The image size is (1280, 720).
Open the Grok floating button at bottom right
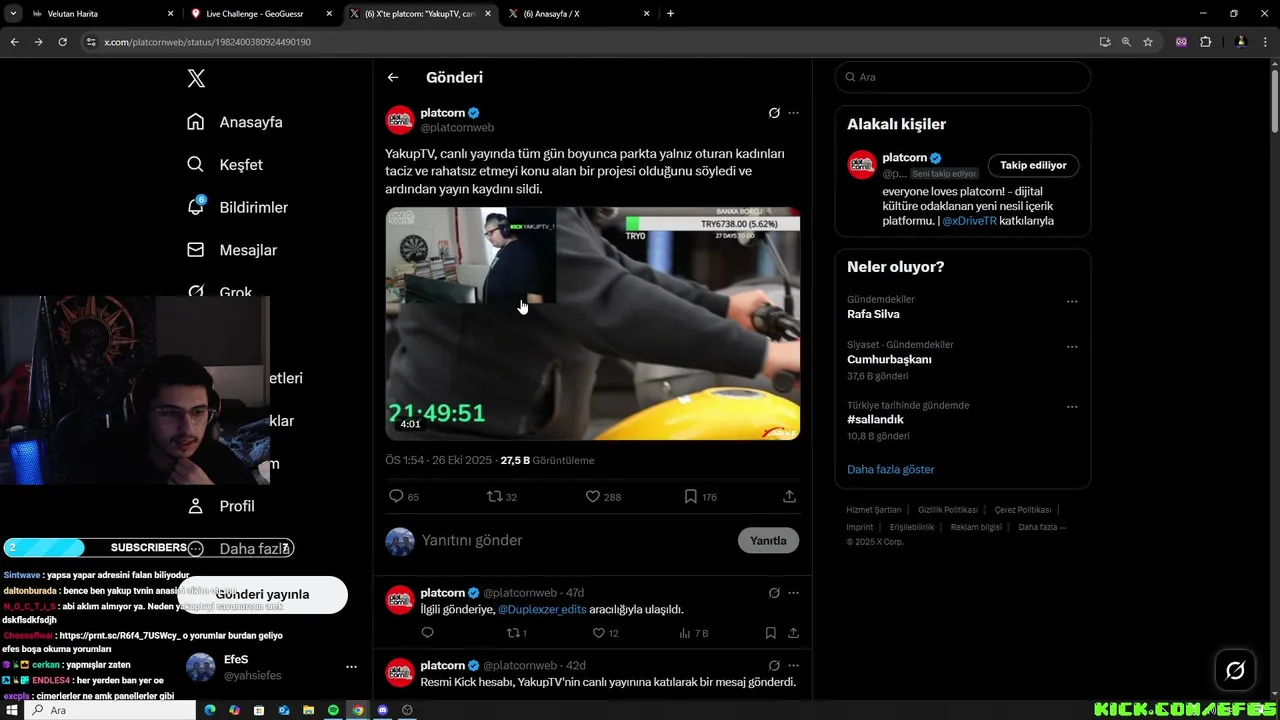[1235, 671]
